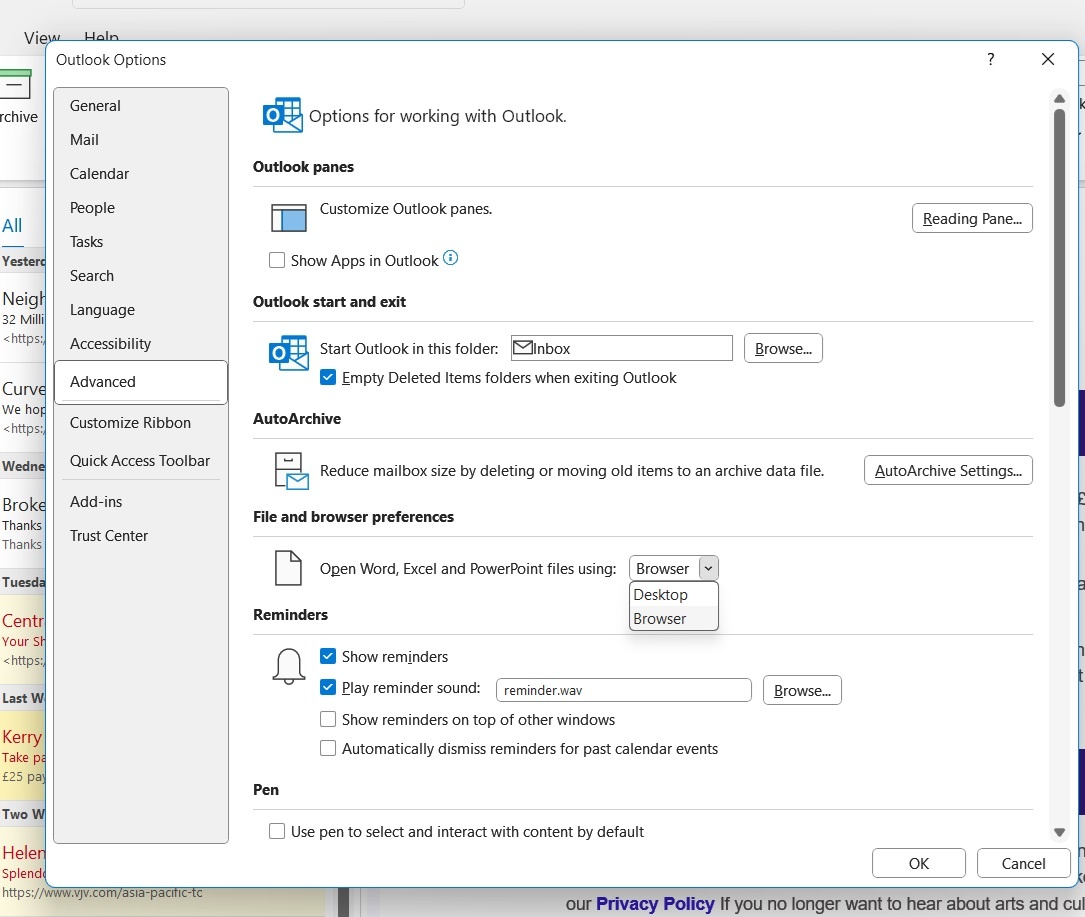
Task: Click the Archive icon in the Outlook ribbon behind
Action: [15, 84]
